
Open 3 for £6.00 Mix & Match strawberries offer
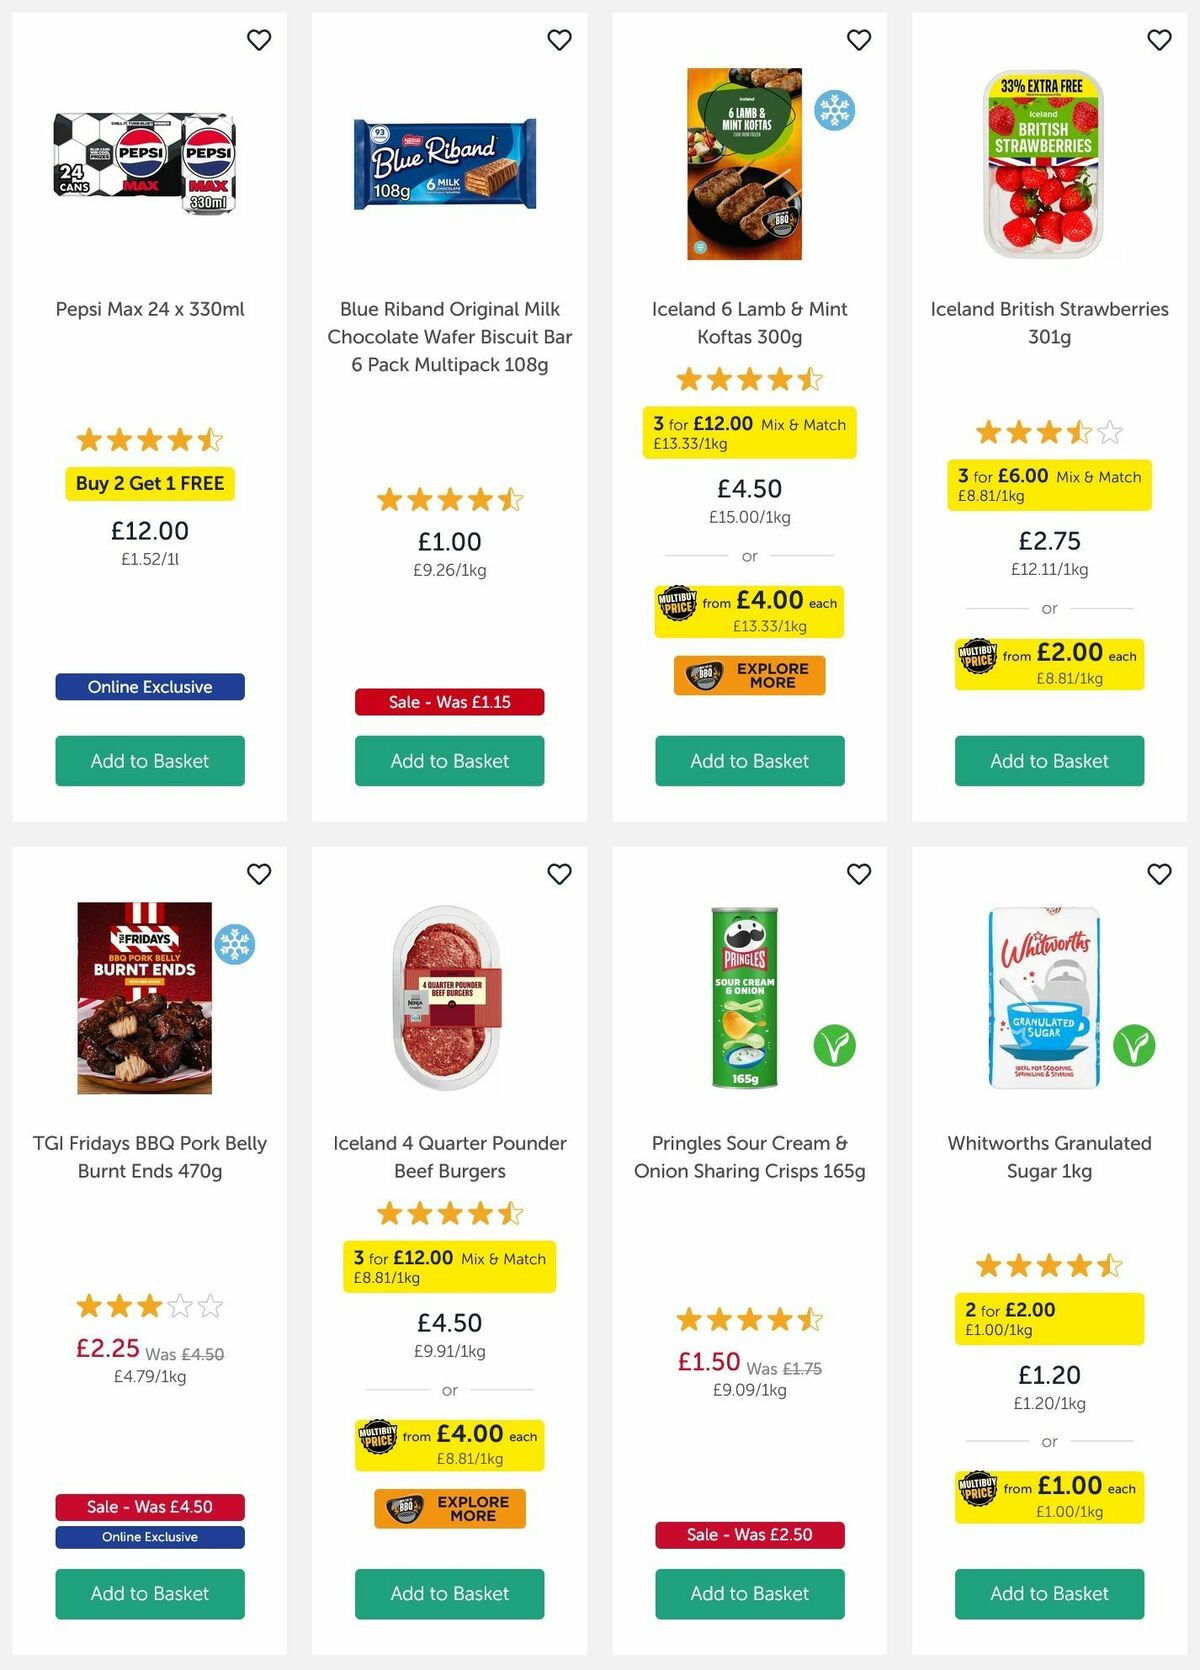[1049, 484]
